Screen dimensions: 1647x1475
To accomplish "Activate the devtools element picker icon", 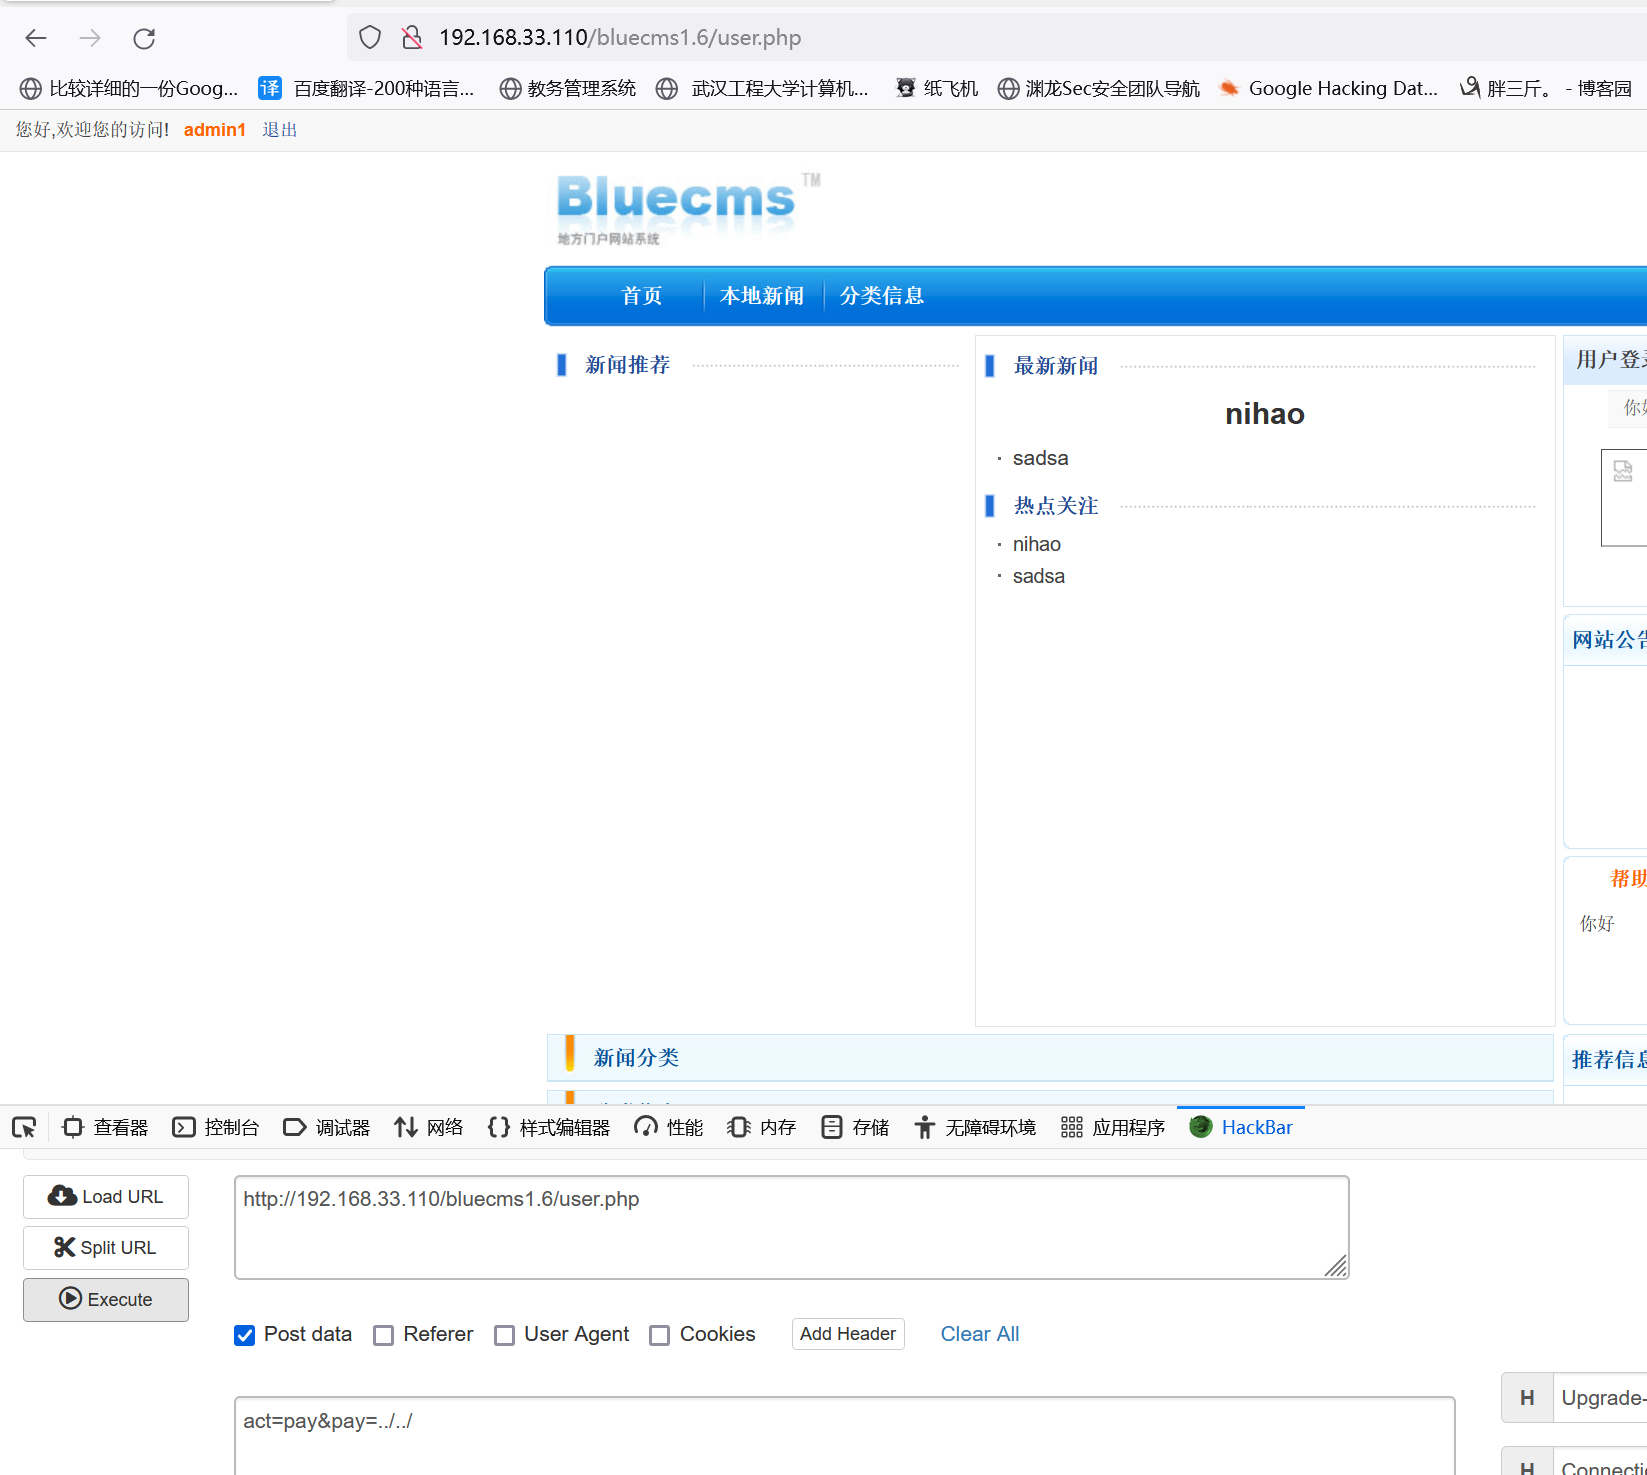I will (x=24, y=1128).
